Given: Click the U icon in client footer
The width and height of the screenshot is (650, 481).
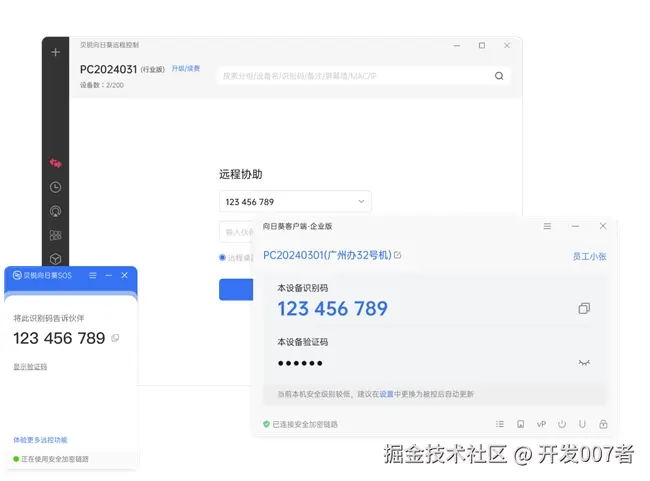Looking at the screenshot, I should tap(582, 424).
